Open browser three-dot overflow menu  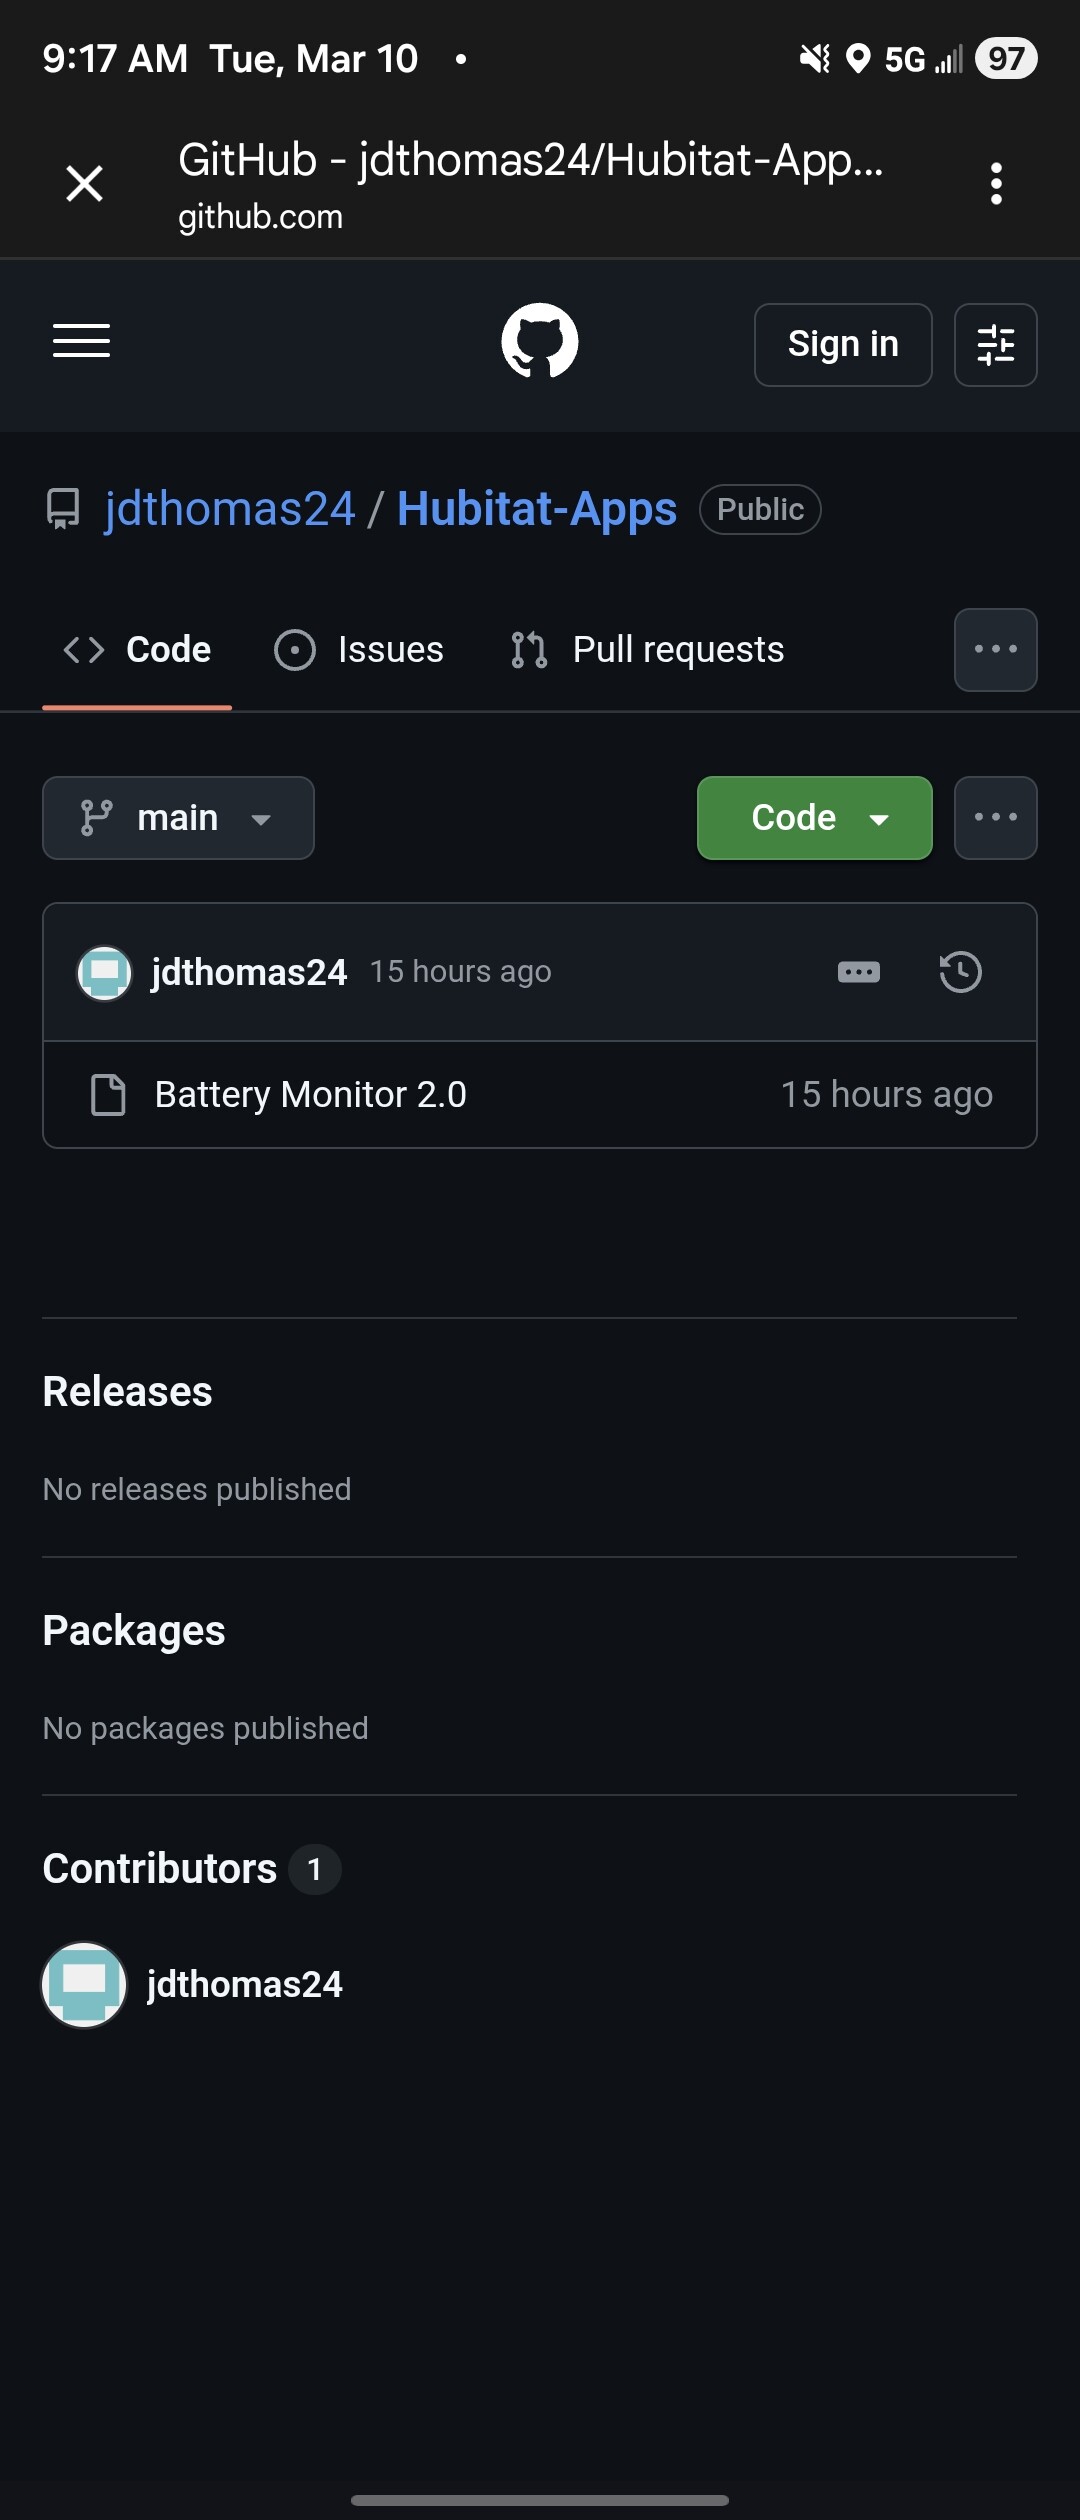tap(995, 184)
